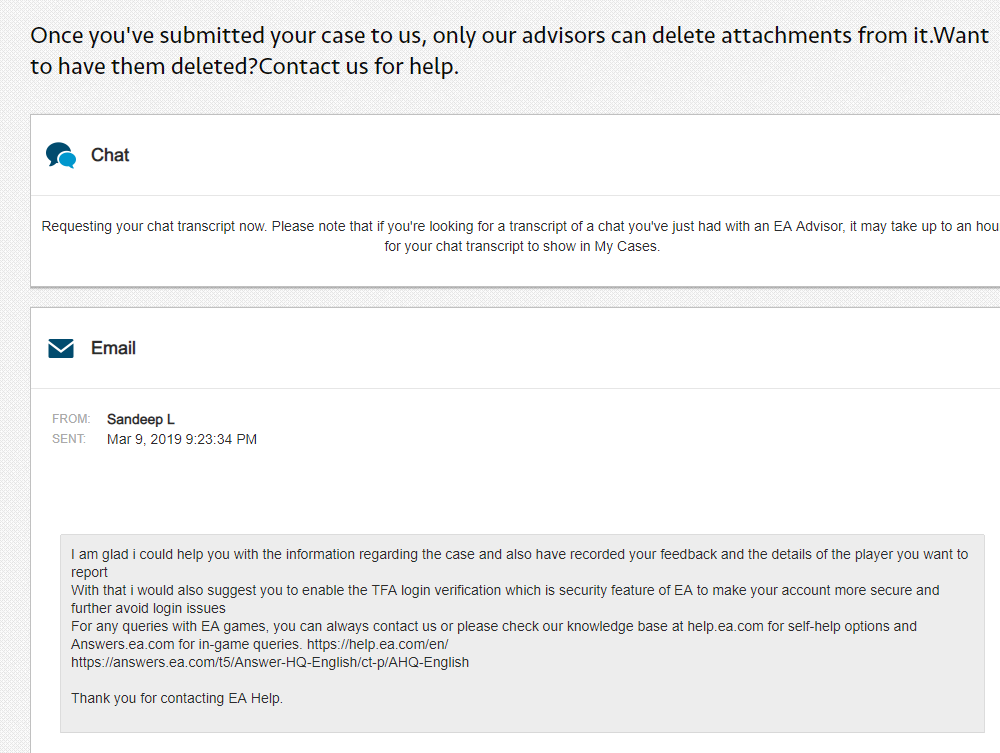Screen dimensions: 1000x753
Task: Click the SENT: label
Action: [x=69, y=439]
